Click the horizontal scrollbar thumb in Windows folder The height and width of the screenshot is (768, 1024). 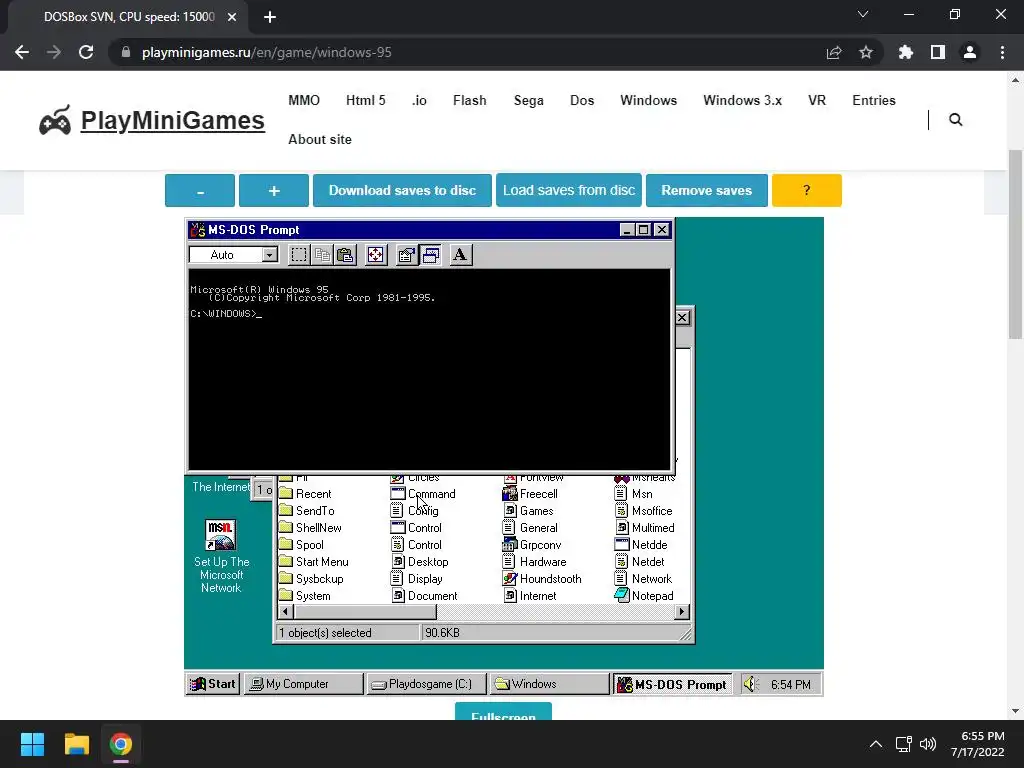(x=365, y=612)
